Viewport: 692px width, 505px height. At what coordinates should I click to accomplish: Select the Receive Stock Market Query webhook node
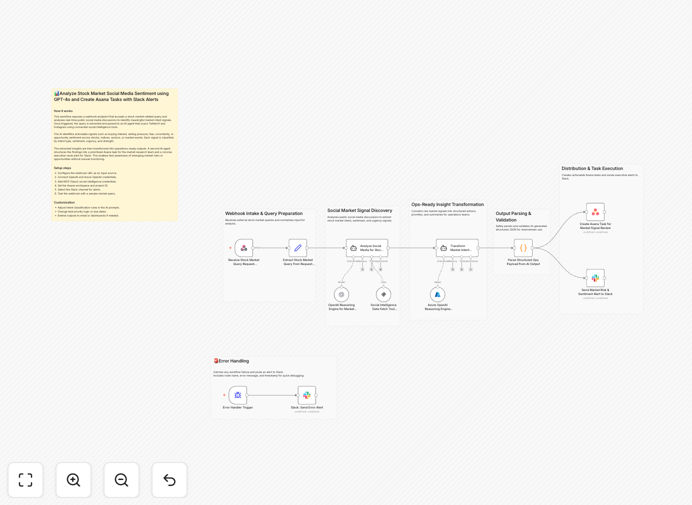point(244,248)
